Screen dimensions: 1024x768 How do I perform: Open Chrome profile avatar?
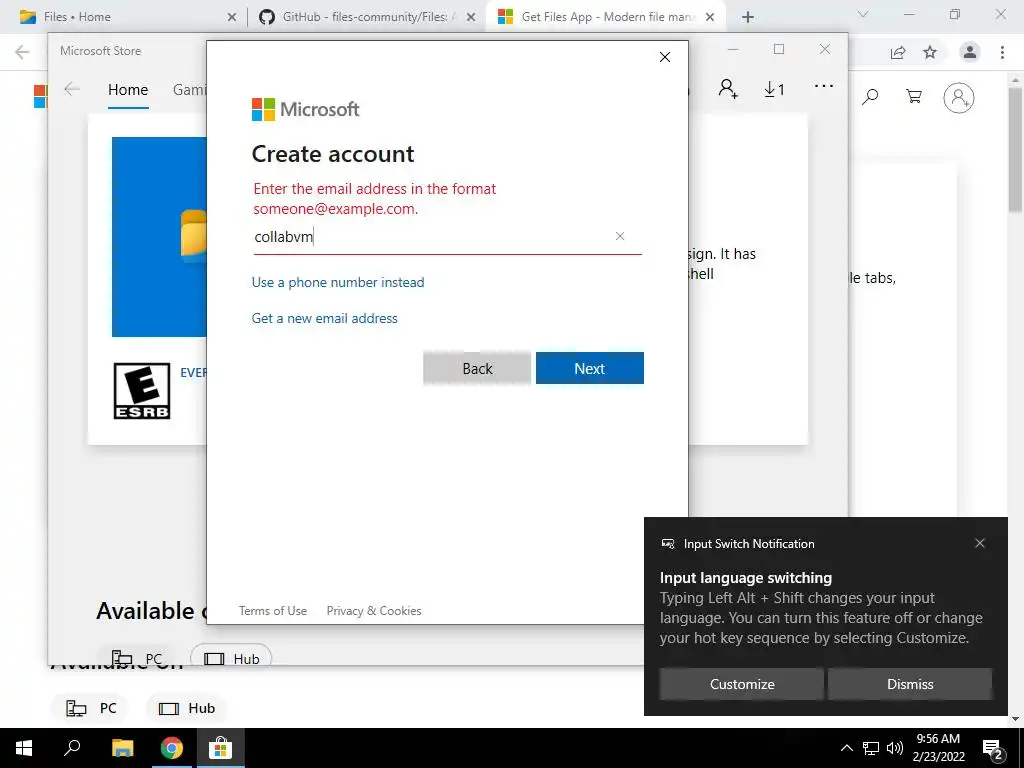click(x=970, y=52)
